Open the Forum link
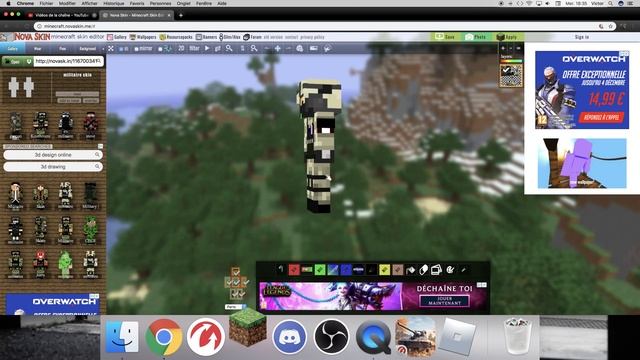 tap(252, 37)
